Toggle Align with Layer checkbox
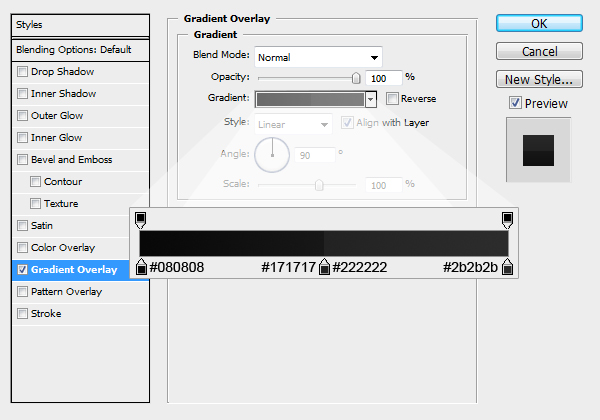The image size is (600, 420). coord(347,122)
